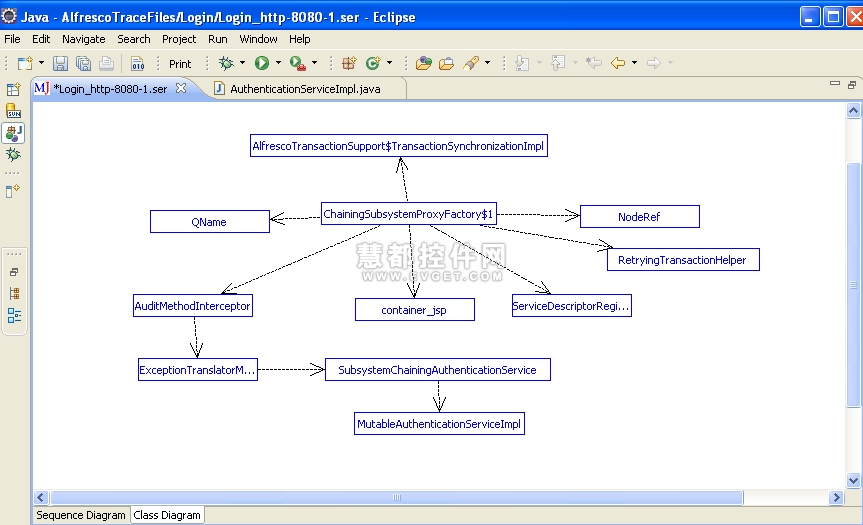This screenshot has width=863, height=525.
Task: Click the New Java Class icon
Action: [x=373, y=63]
